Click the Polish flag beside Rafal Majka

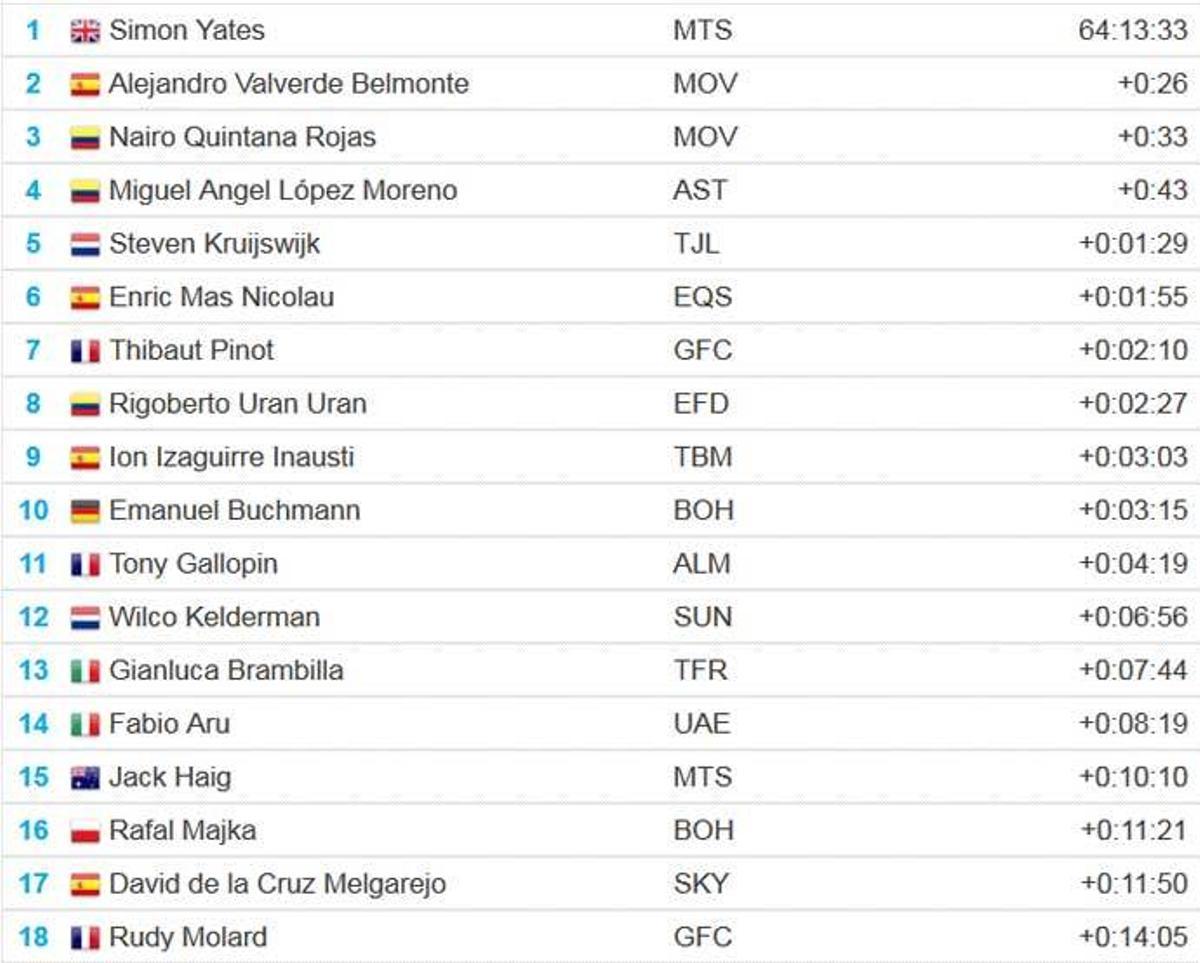[85, 831]
